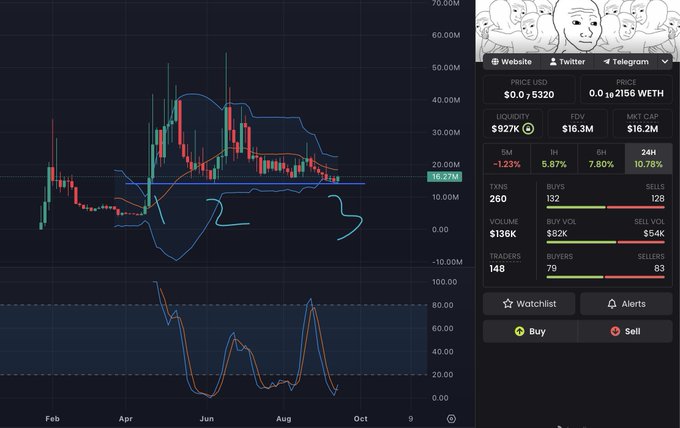
Task: Click the green Buy button
Action: click(530, 331)
